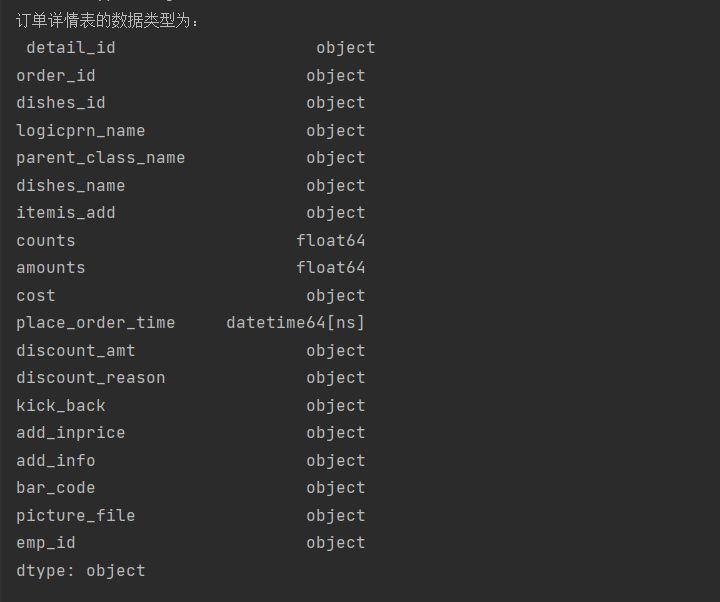
Task: Click the detail_id column name
Action: (x=71, y=48)
